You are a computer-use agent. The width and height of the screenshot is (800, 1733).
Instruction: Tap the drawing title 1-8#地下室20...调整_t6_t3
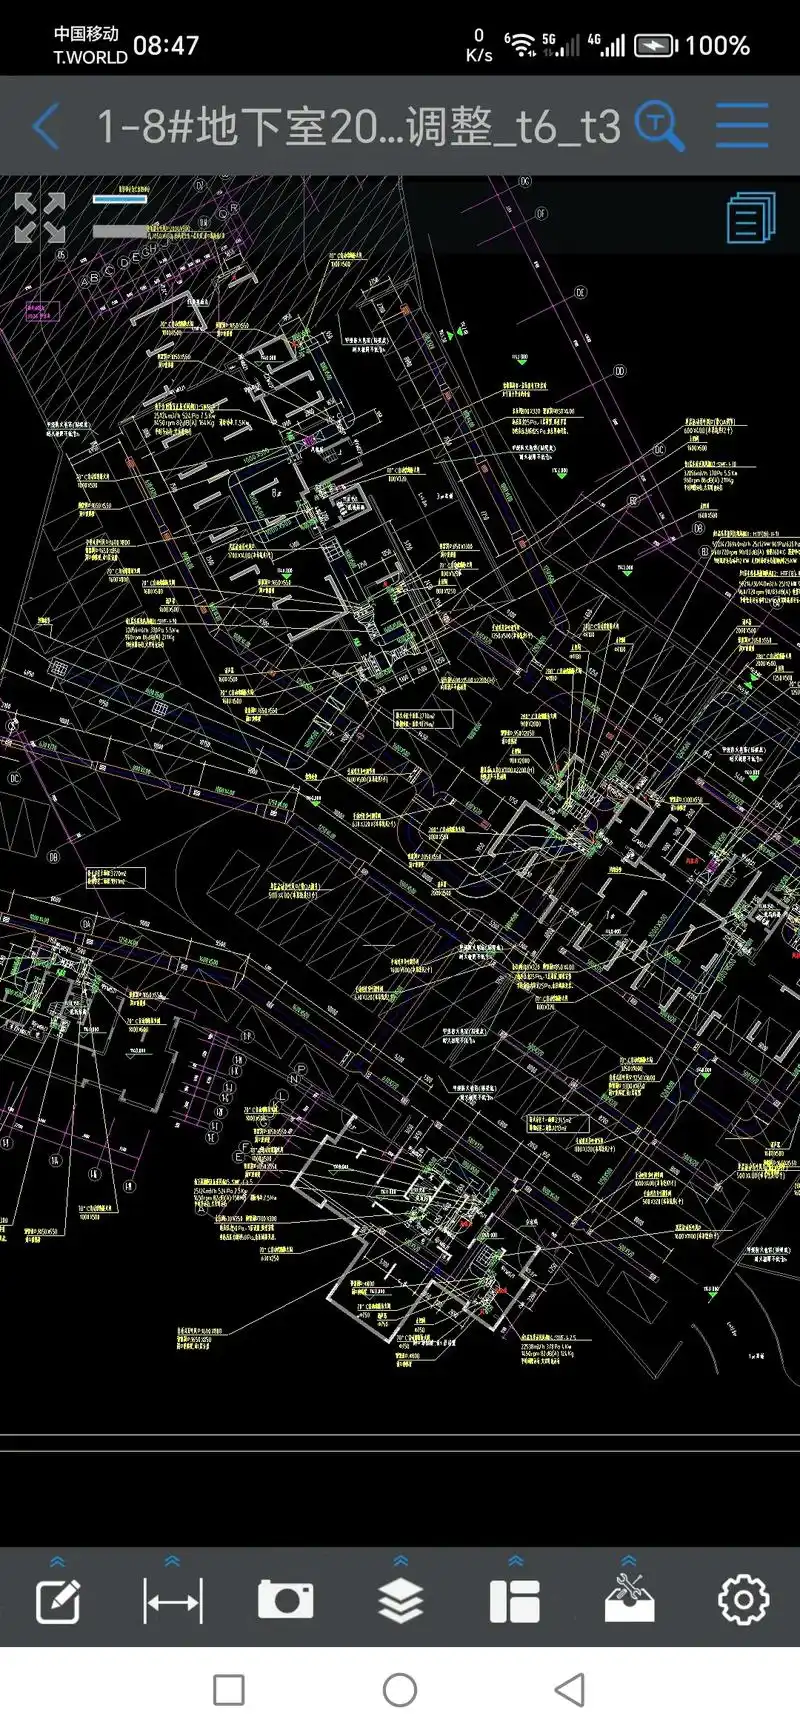[358, 127]
